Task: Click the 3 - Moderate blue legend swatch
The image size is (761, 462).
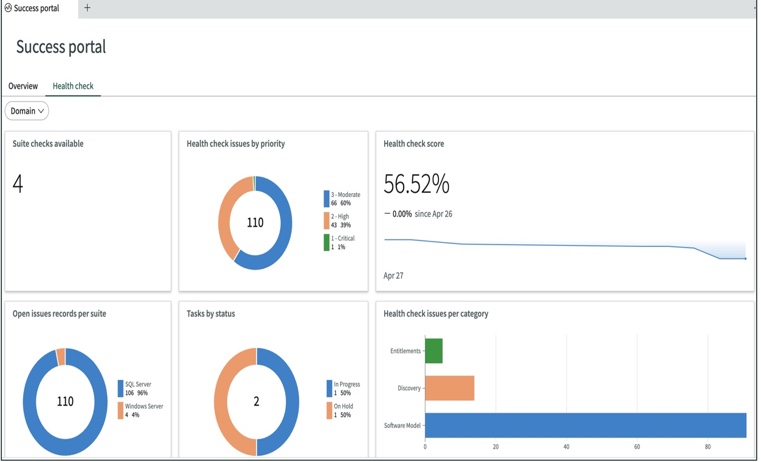Action: pos(326,199)
